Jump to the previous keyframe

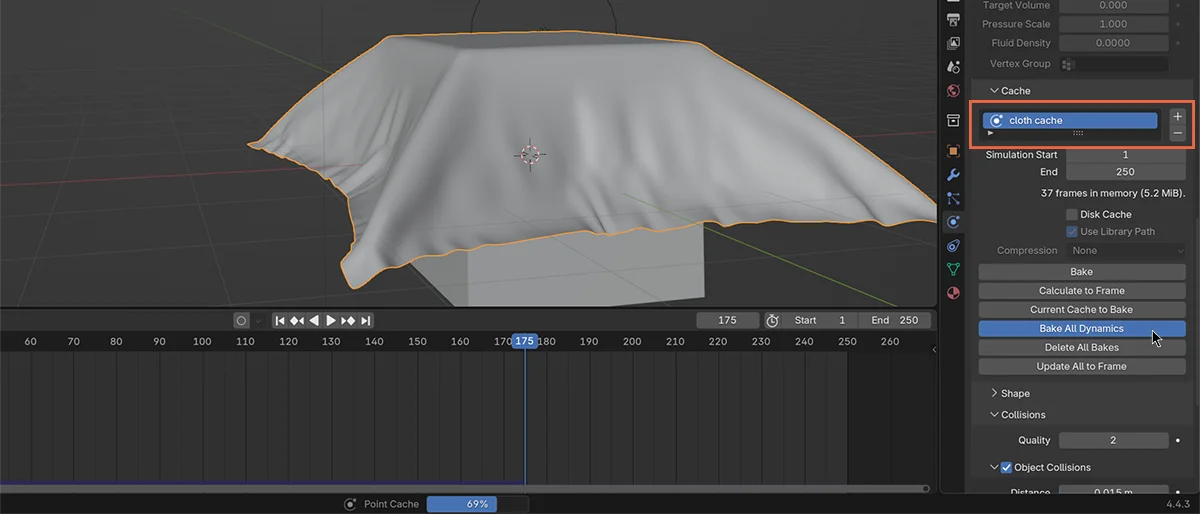point(297,320)
